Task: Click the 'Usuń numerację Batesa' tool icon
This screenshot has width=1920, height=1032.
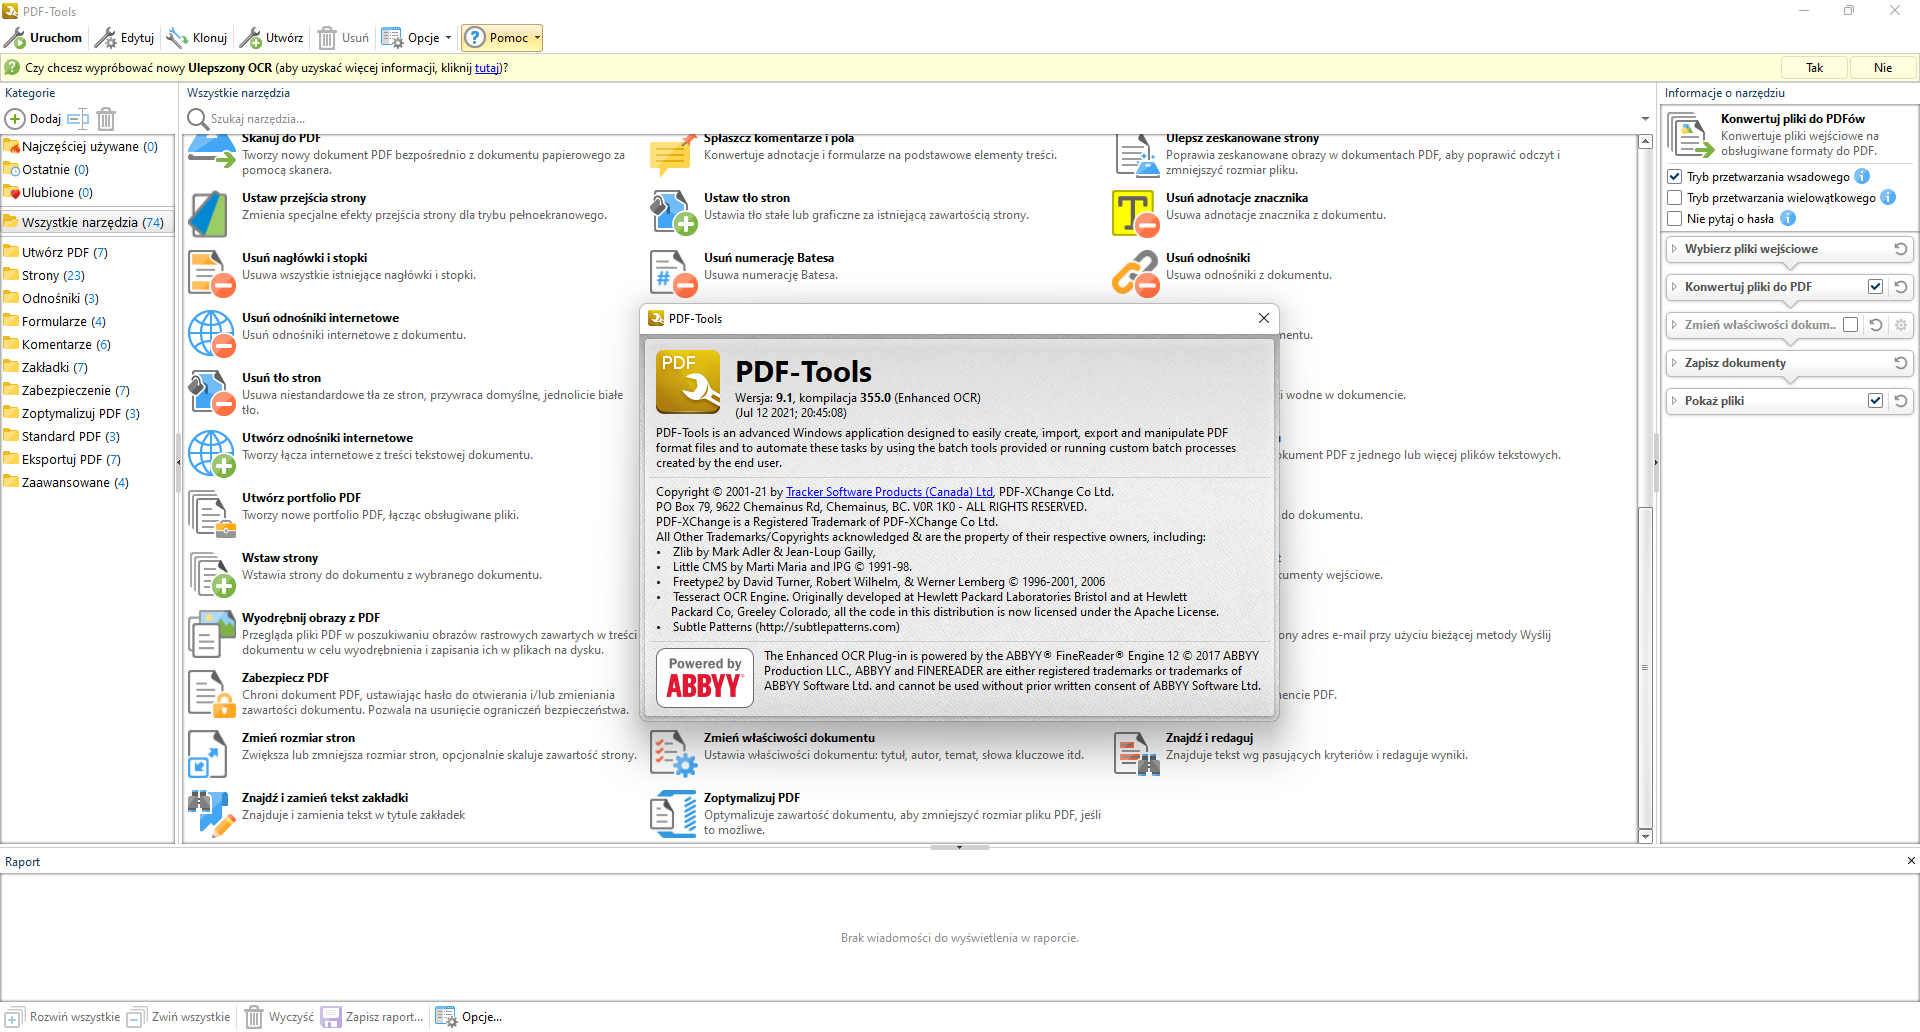Action: coord(673,273)
